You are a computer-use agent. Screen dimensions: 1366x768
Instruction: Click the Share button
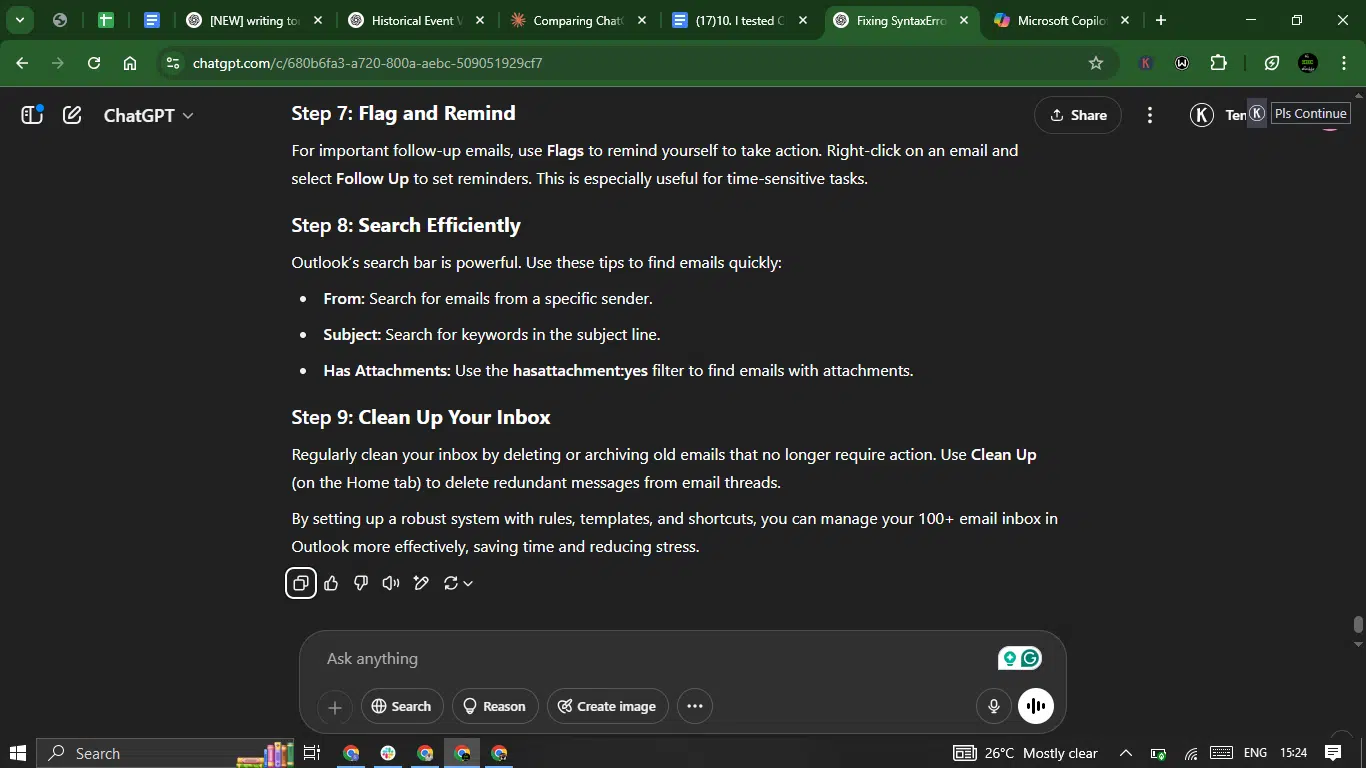[1078, 115]
